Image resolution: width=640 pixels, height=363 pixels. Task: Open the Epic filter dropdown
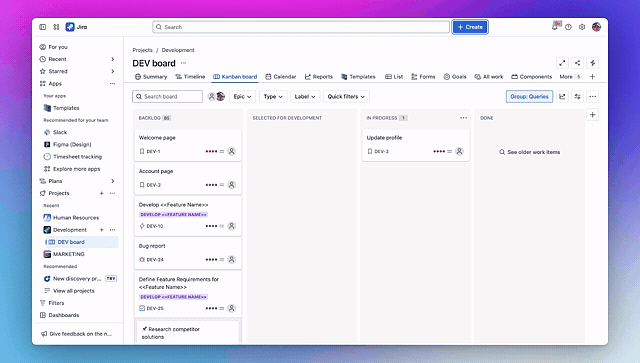click(242, 97)
